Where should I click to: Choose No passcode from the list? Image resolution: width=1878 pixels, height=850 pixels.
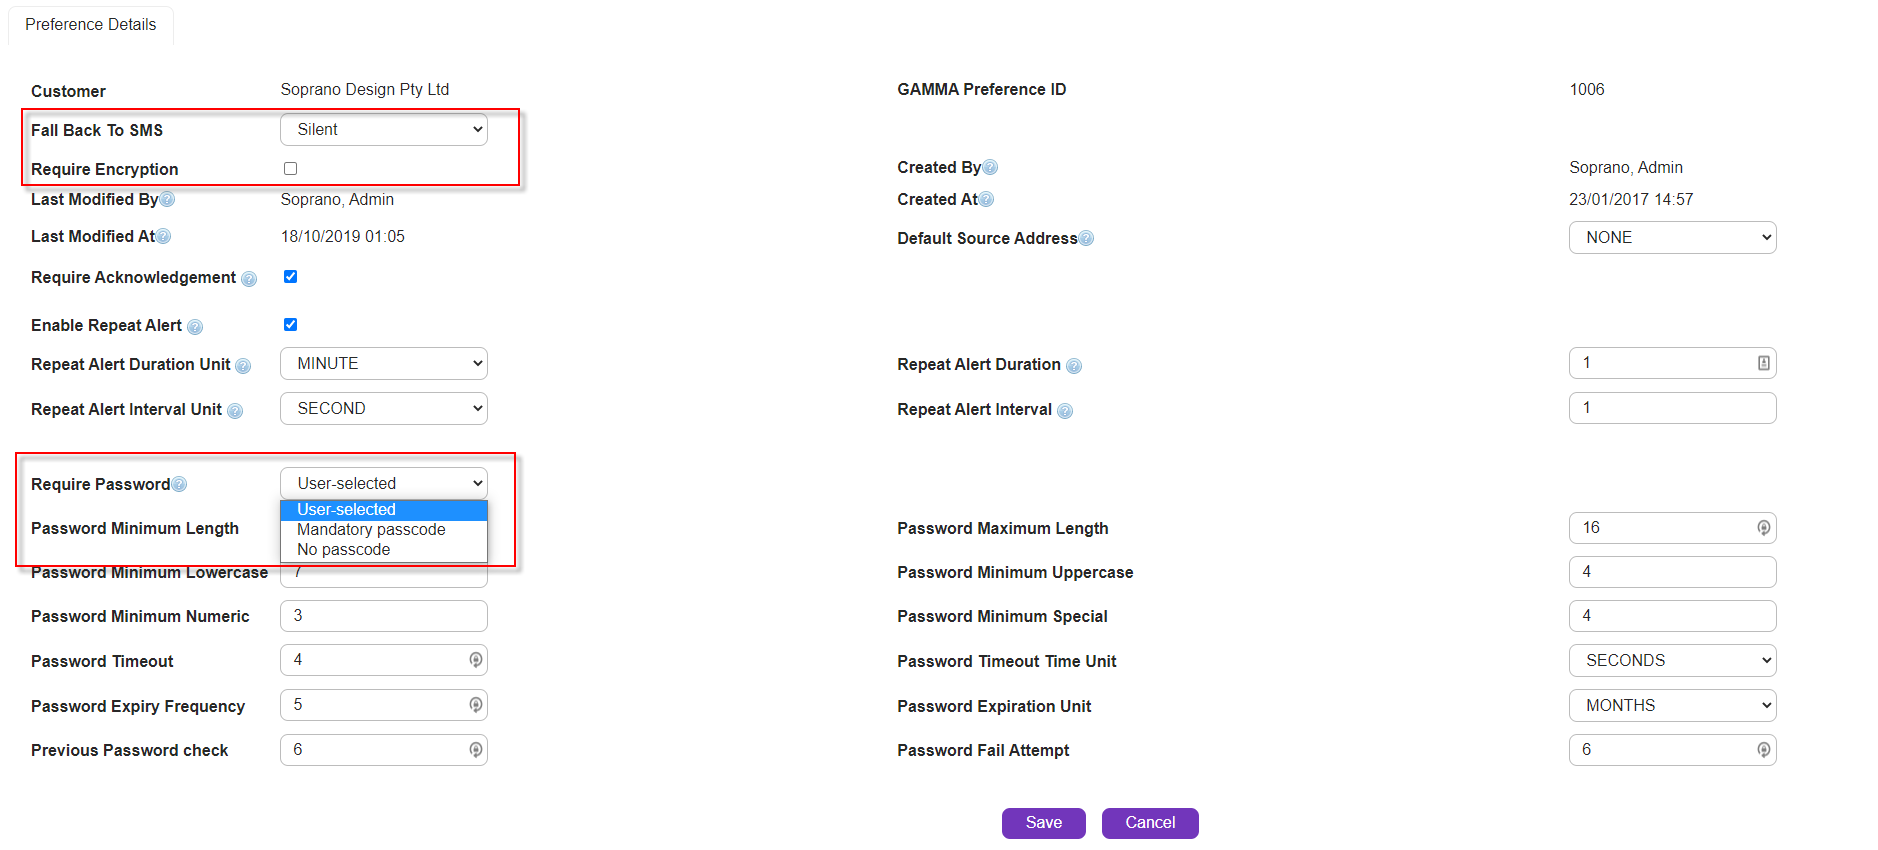[x=344, y=550]
